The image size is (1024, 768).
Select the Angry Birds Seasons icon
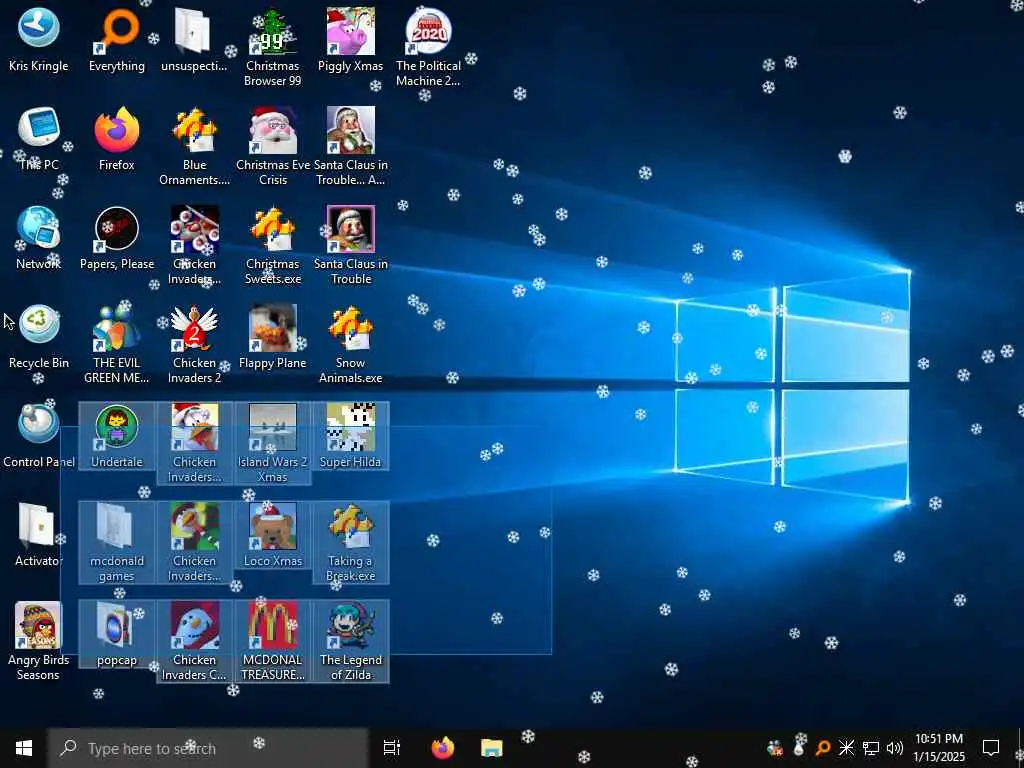pos(38,643)
